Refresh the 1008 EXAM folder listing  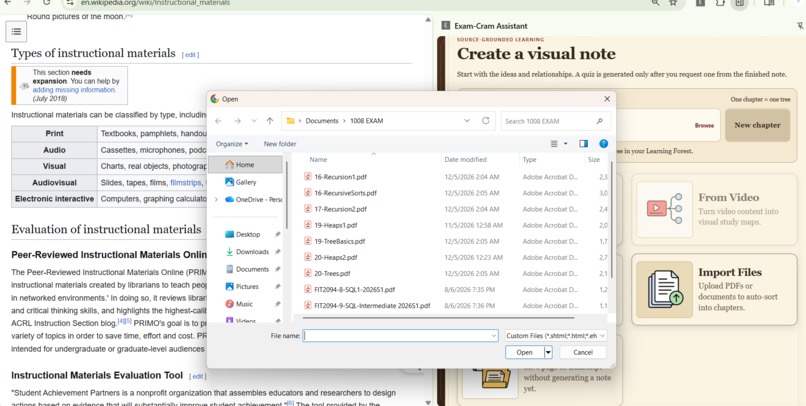(485, 121)
